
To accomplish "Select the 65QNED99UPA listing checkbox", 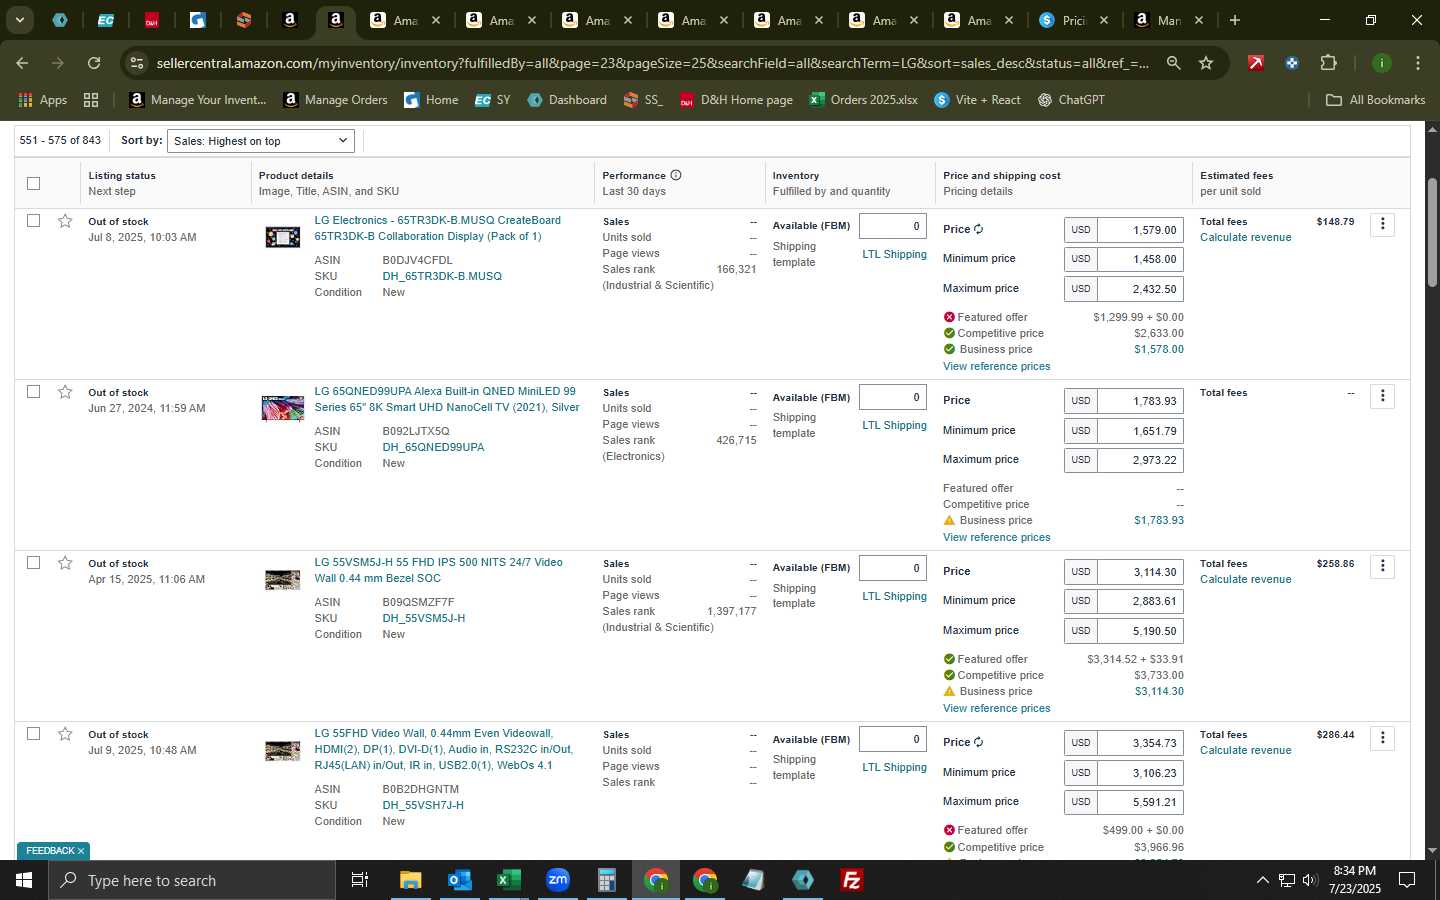I will (x=34, y=391).
